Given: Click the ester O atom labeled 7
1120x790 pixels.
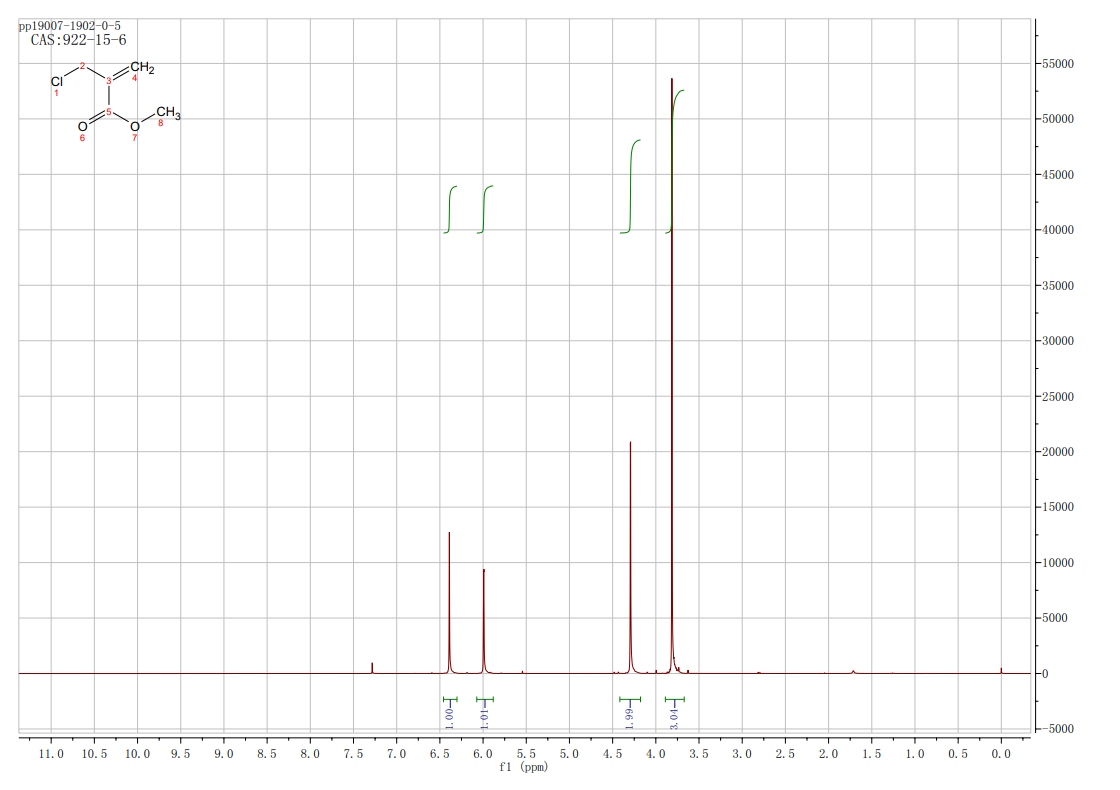Looking at the screenshot, I should (x=135, y=126).
